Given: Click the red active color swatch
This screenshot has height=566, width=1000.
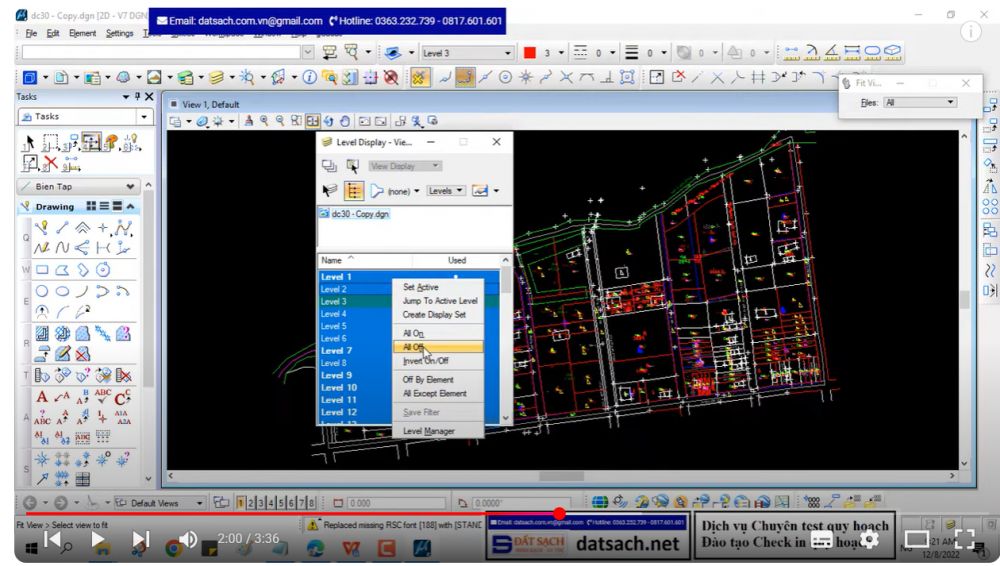Looking at the screenshot, I should 529,53.
